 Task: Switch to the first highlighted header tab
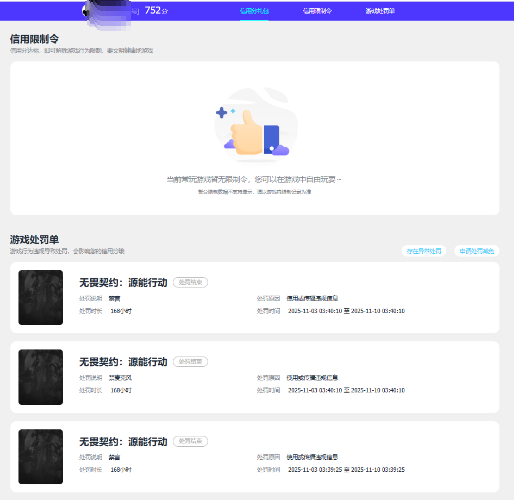click(x=254, y=11)
